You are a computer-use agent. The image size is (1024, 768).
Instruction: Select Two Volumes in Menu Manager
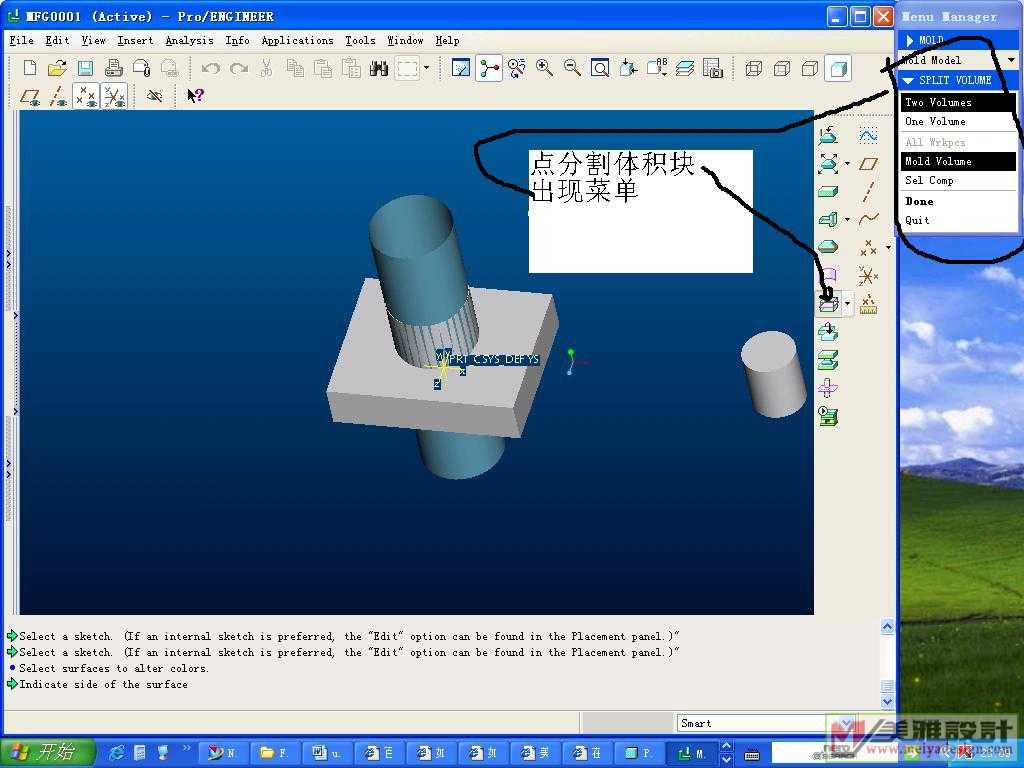pyautogui.click(x=958, y=103)
